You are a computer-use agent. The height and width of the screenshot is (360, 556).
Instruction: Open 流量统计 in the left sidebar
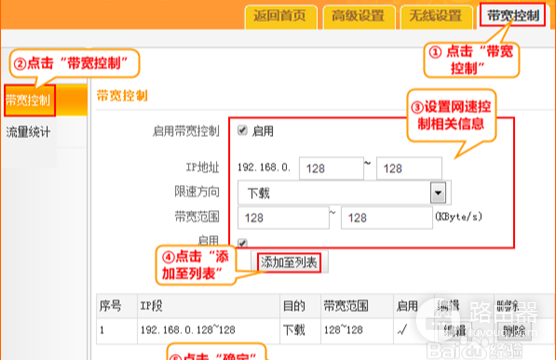(28, 132)
